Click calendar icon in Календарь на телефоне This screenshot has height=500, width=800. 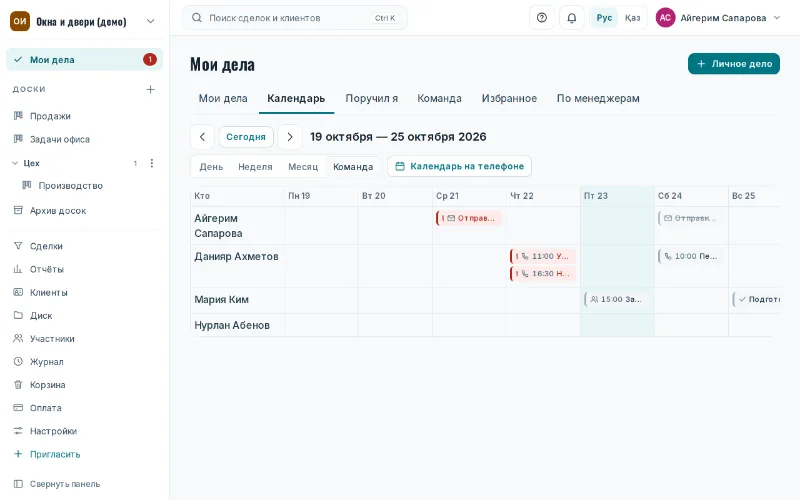coord(400,166)
